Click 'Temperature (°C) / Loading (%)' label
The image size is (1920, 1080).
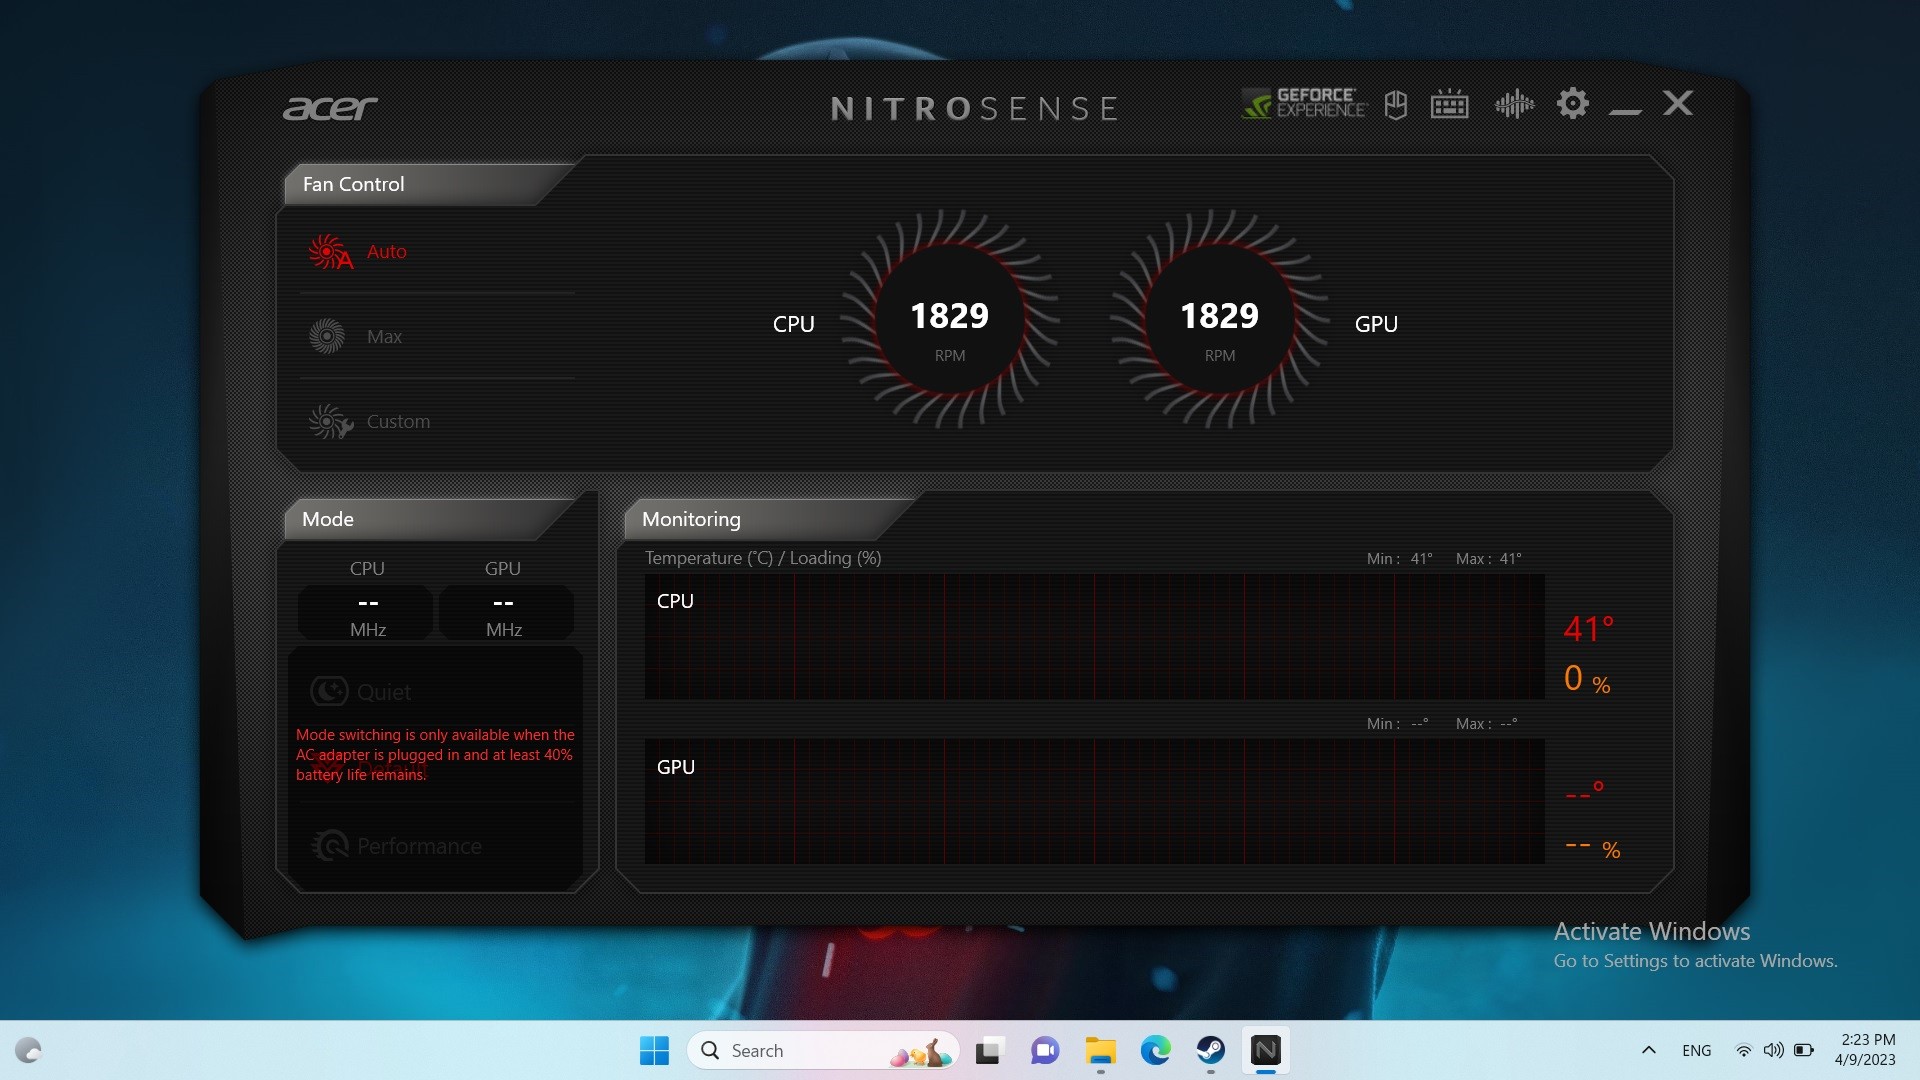(763, 558)
